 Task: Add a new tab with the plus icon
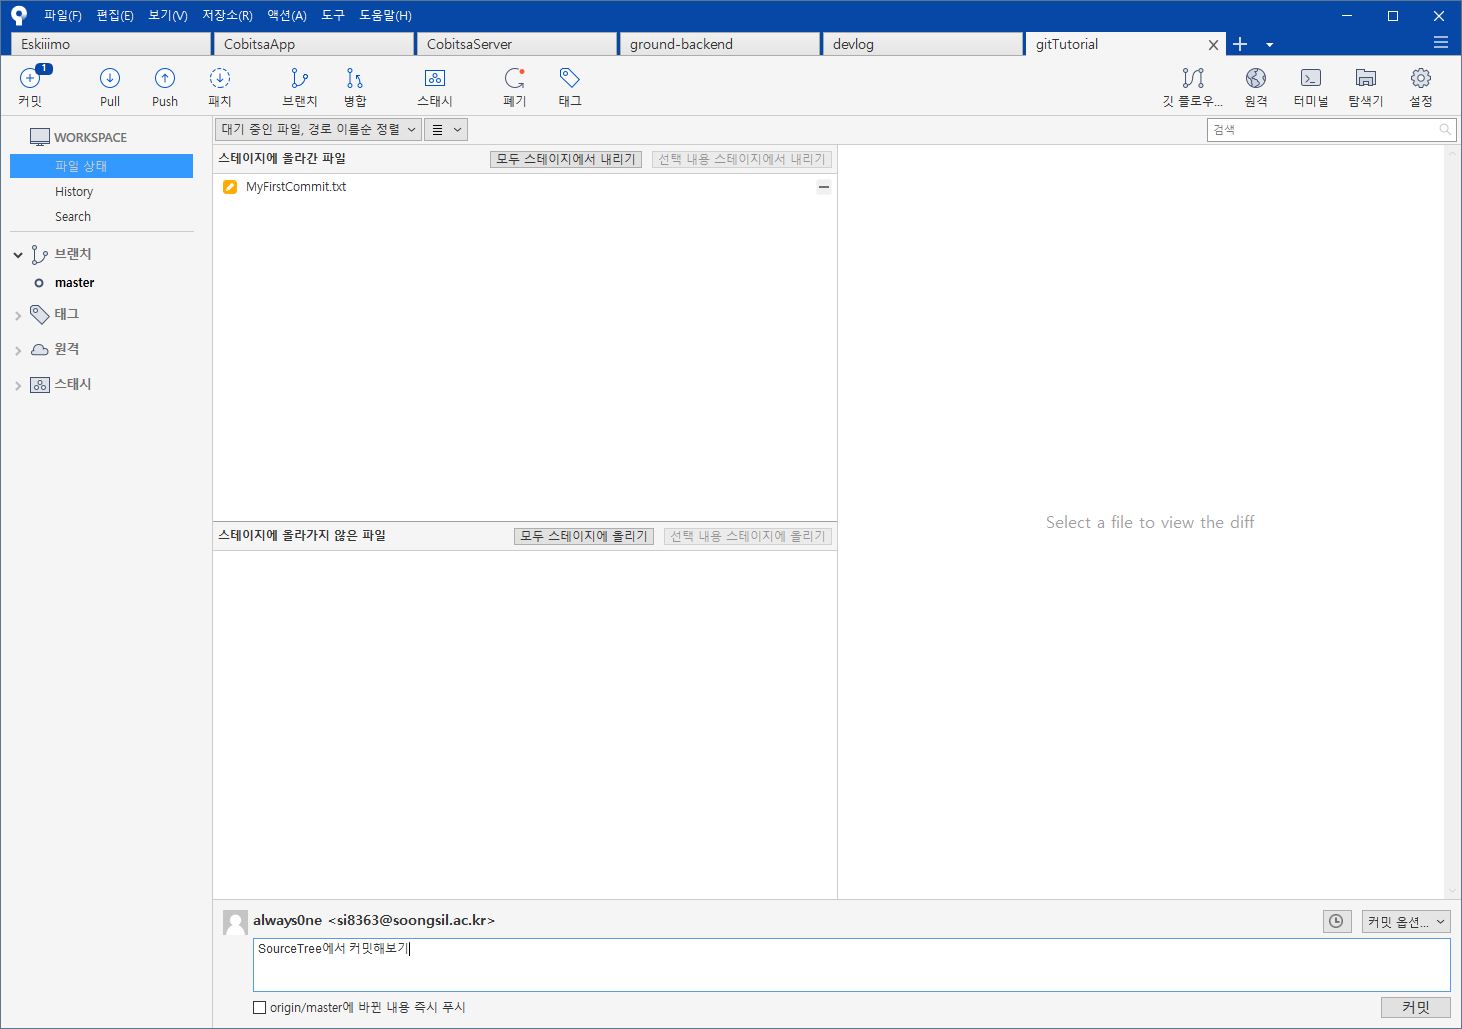(x=1240, y=44)
